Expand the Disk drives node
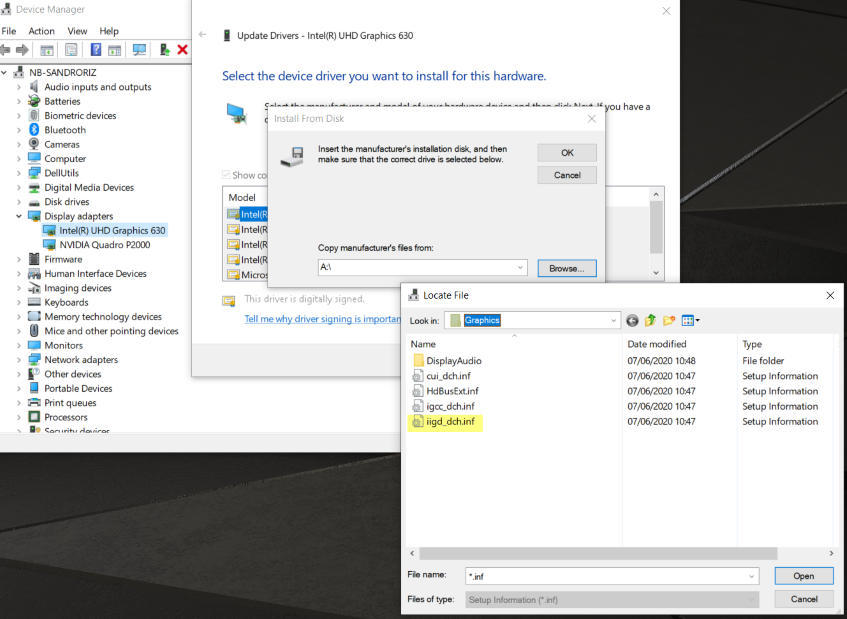Image resolution: width=847 pixels, height=619 pixels. click(19, 202)
